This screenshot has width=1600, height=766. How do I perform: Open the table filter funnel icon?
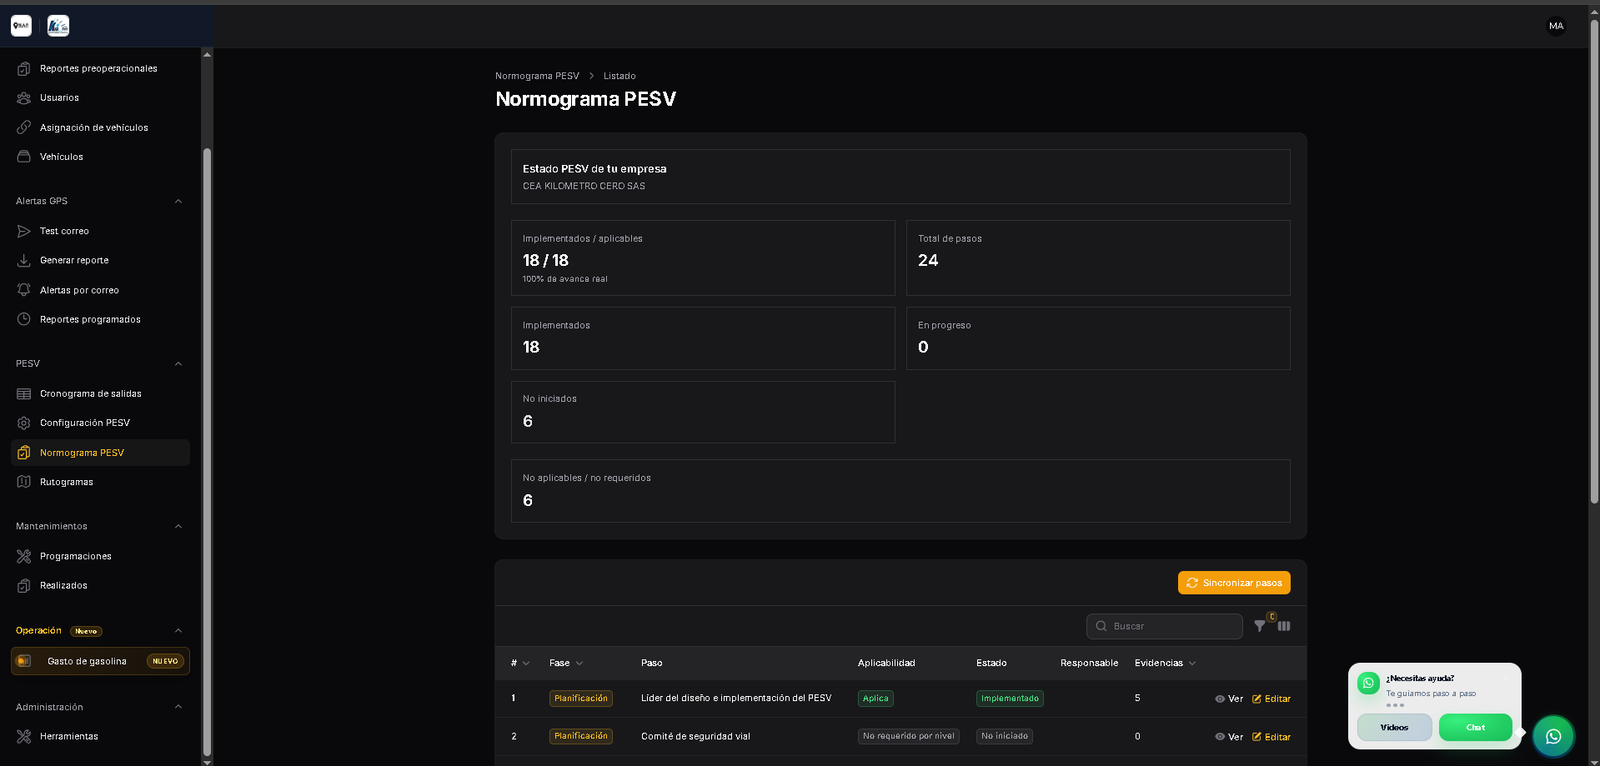1259,626
